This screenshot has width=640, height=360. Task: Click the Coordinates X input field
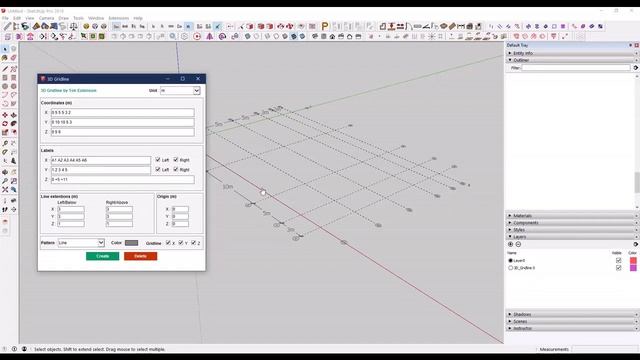(x=122, y=112)
